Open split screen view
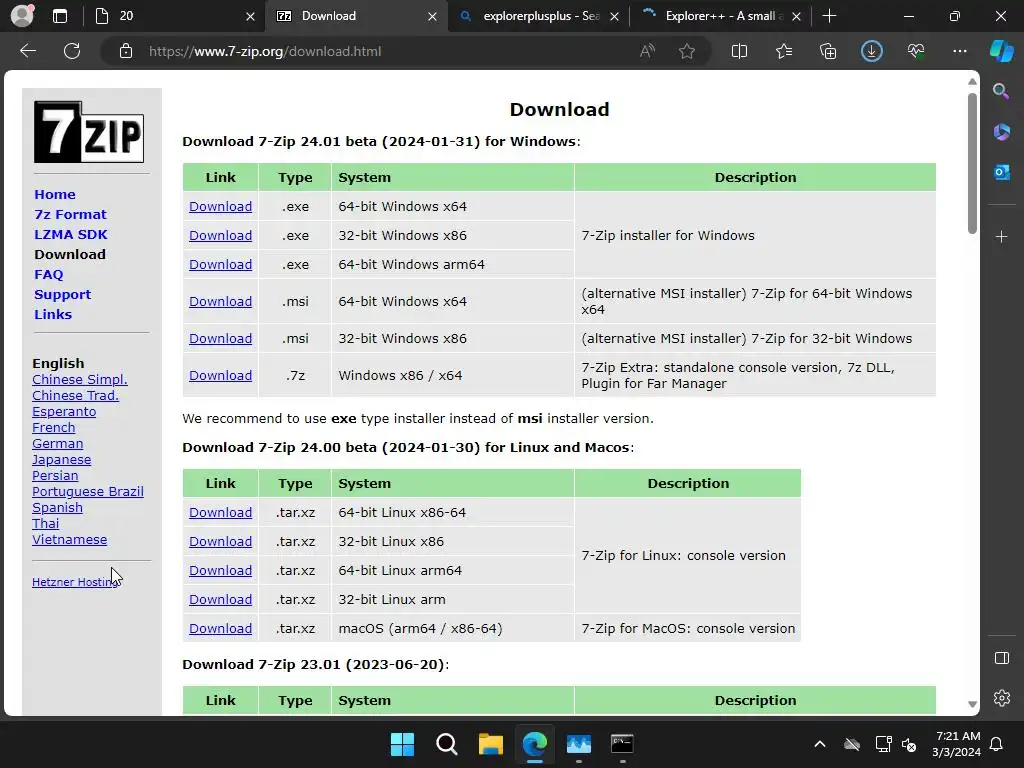The height and width of the screenshot is (768, 1024). coord(739,51)
